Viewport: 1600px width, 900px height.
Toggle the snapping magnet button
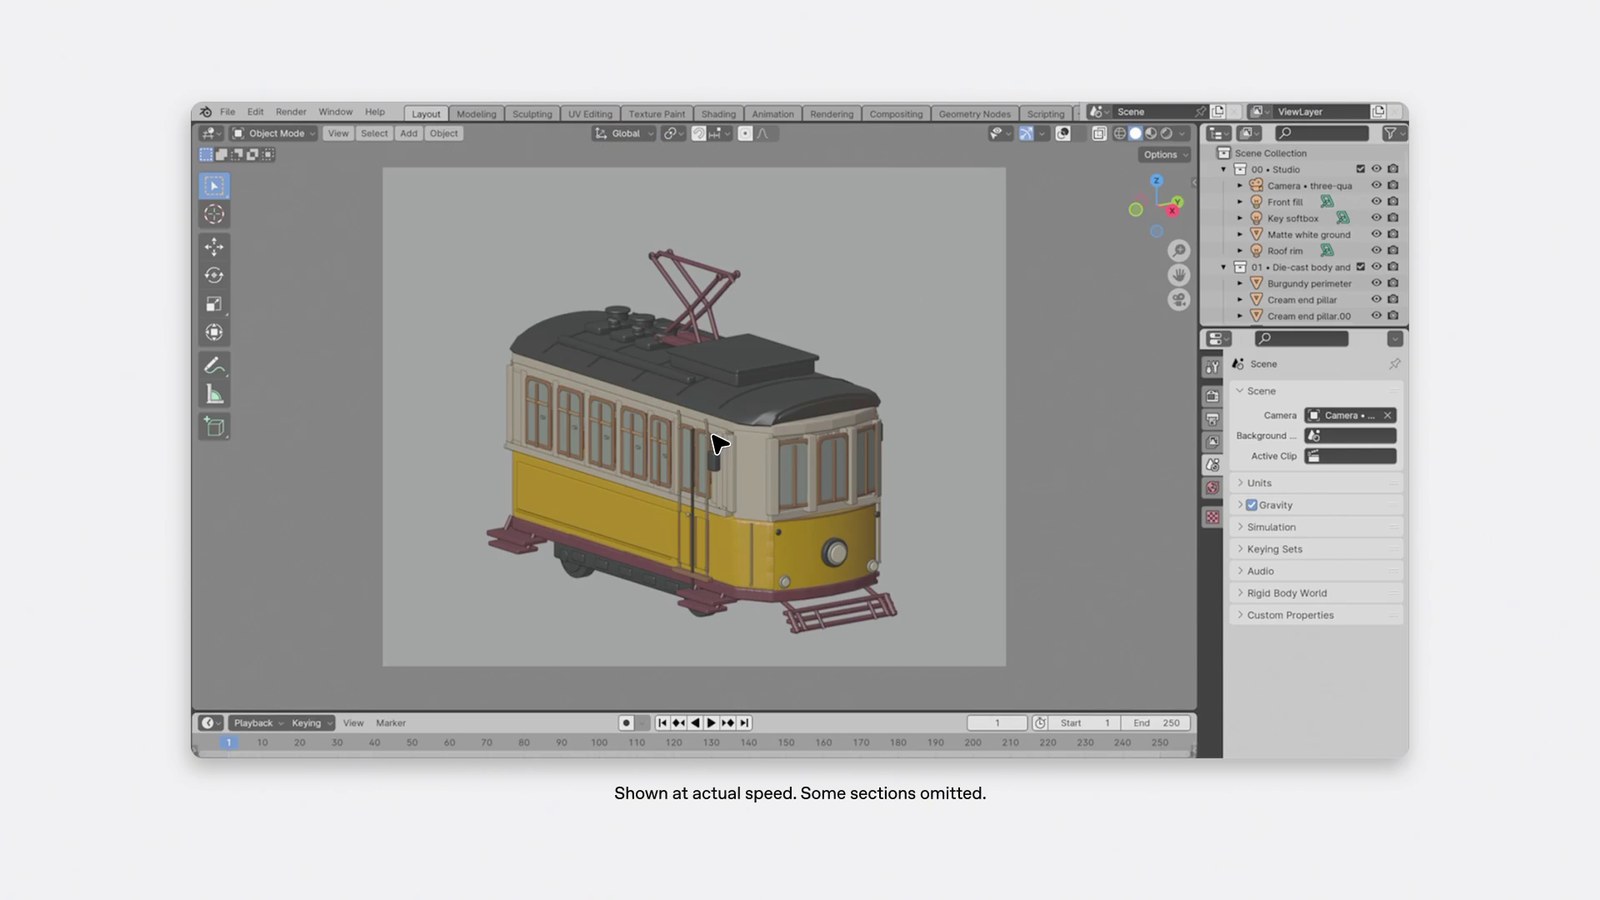click(x=699, y=133)
